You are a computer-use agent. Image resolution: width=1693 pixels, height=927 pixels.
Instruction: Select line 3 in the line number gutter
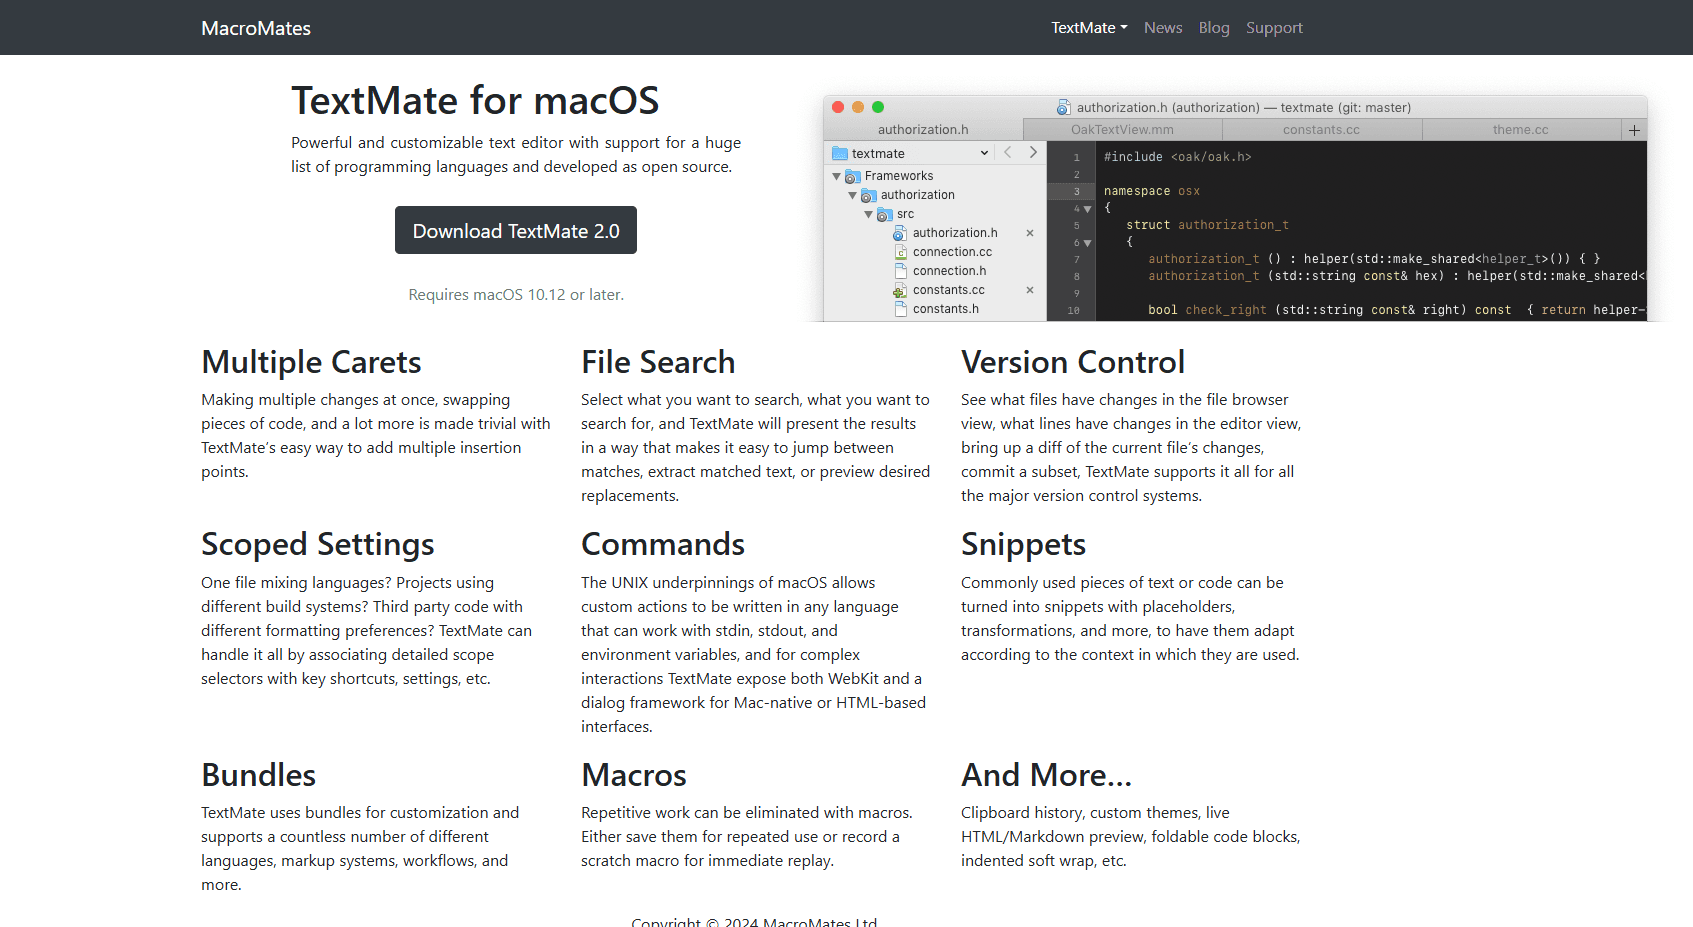pos(1076,191)
